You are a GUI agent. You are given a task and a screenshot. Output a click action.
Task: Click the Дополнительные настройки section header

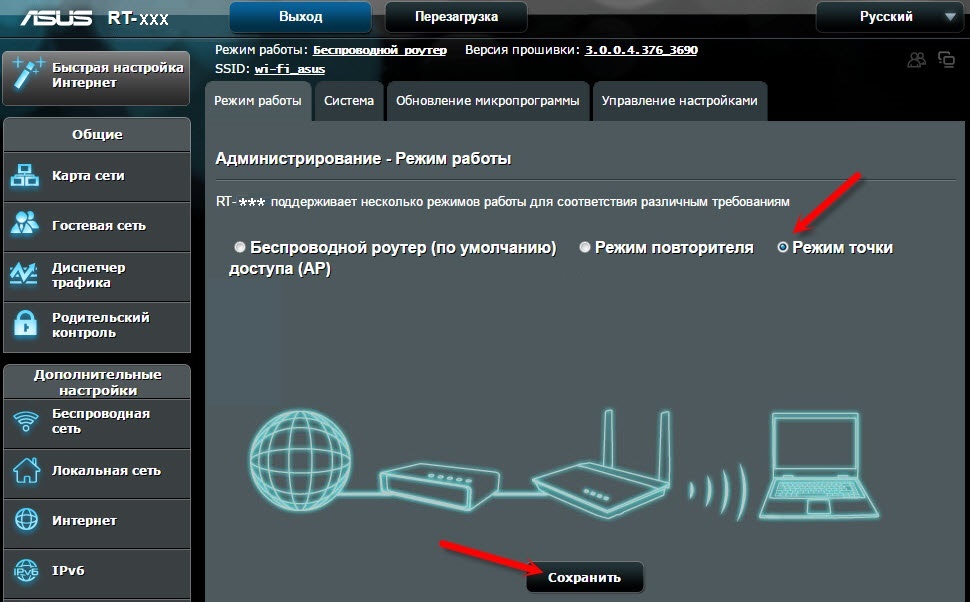[97, 382]
